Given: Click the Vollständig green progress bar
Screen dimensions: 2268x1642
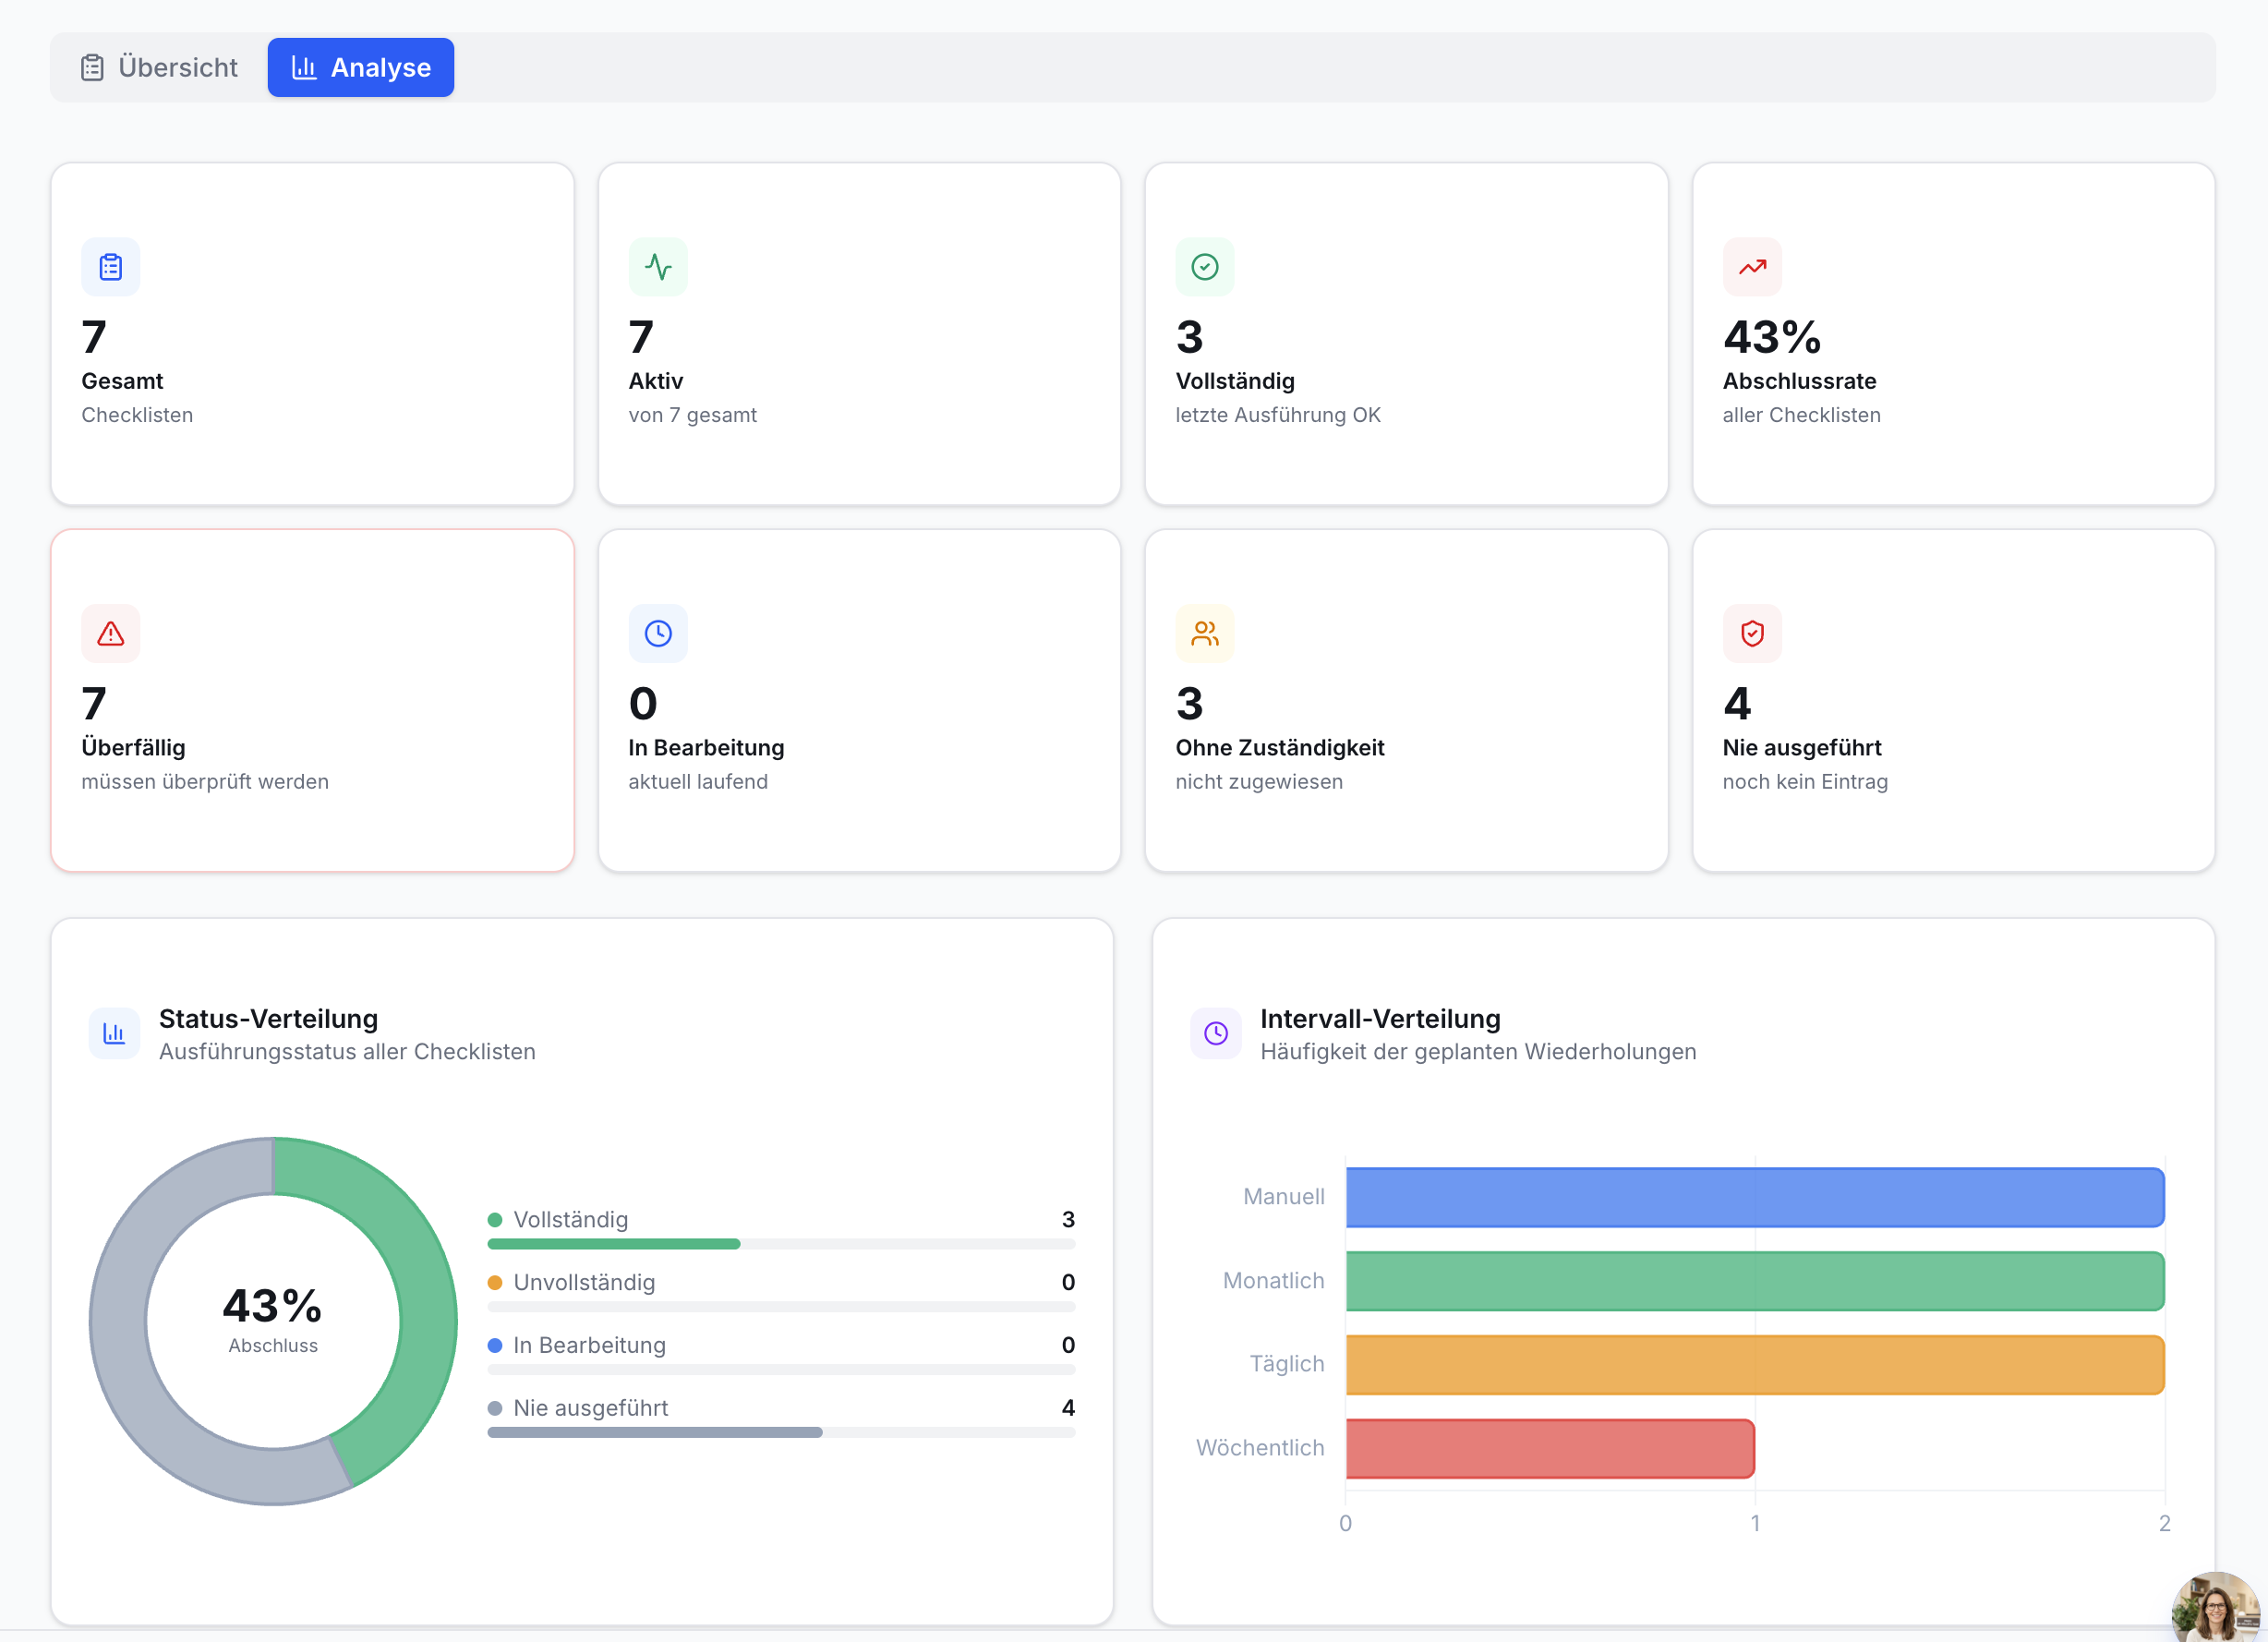Looking at the screenshot, I should [613, 1245].
